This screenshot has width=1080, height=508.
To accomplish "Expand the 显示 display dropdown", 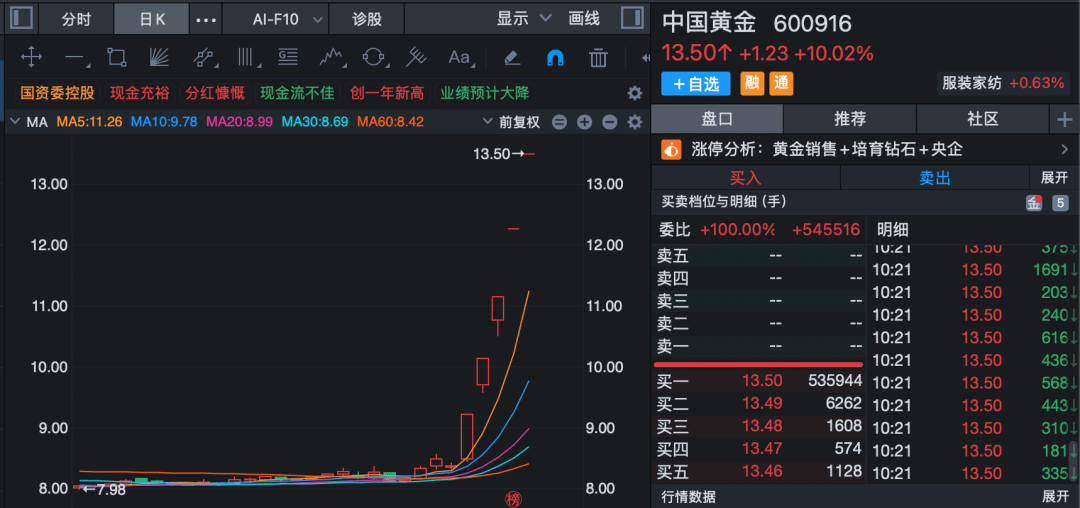I will [524, 19].
